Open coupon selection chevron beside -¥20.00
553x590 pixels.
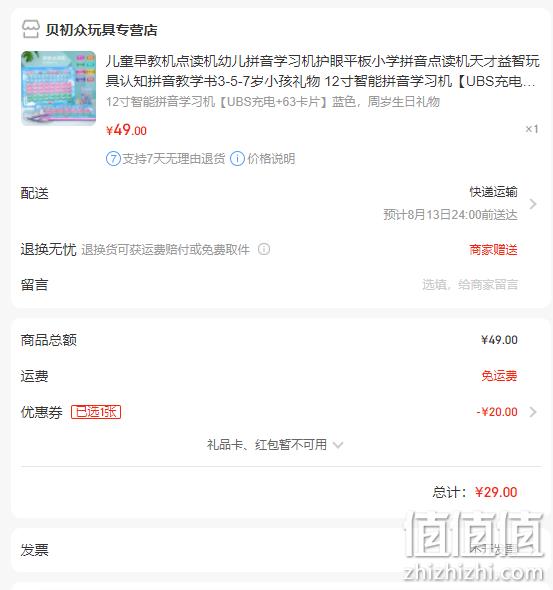pyautogui.click(x=532, y=412)
